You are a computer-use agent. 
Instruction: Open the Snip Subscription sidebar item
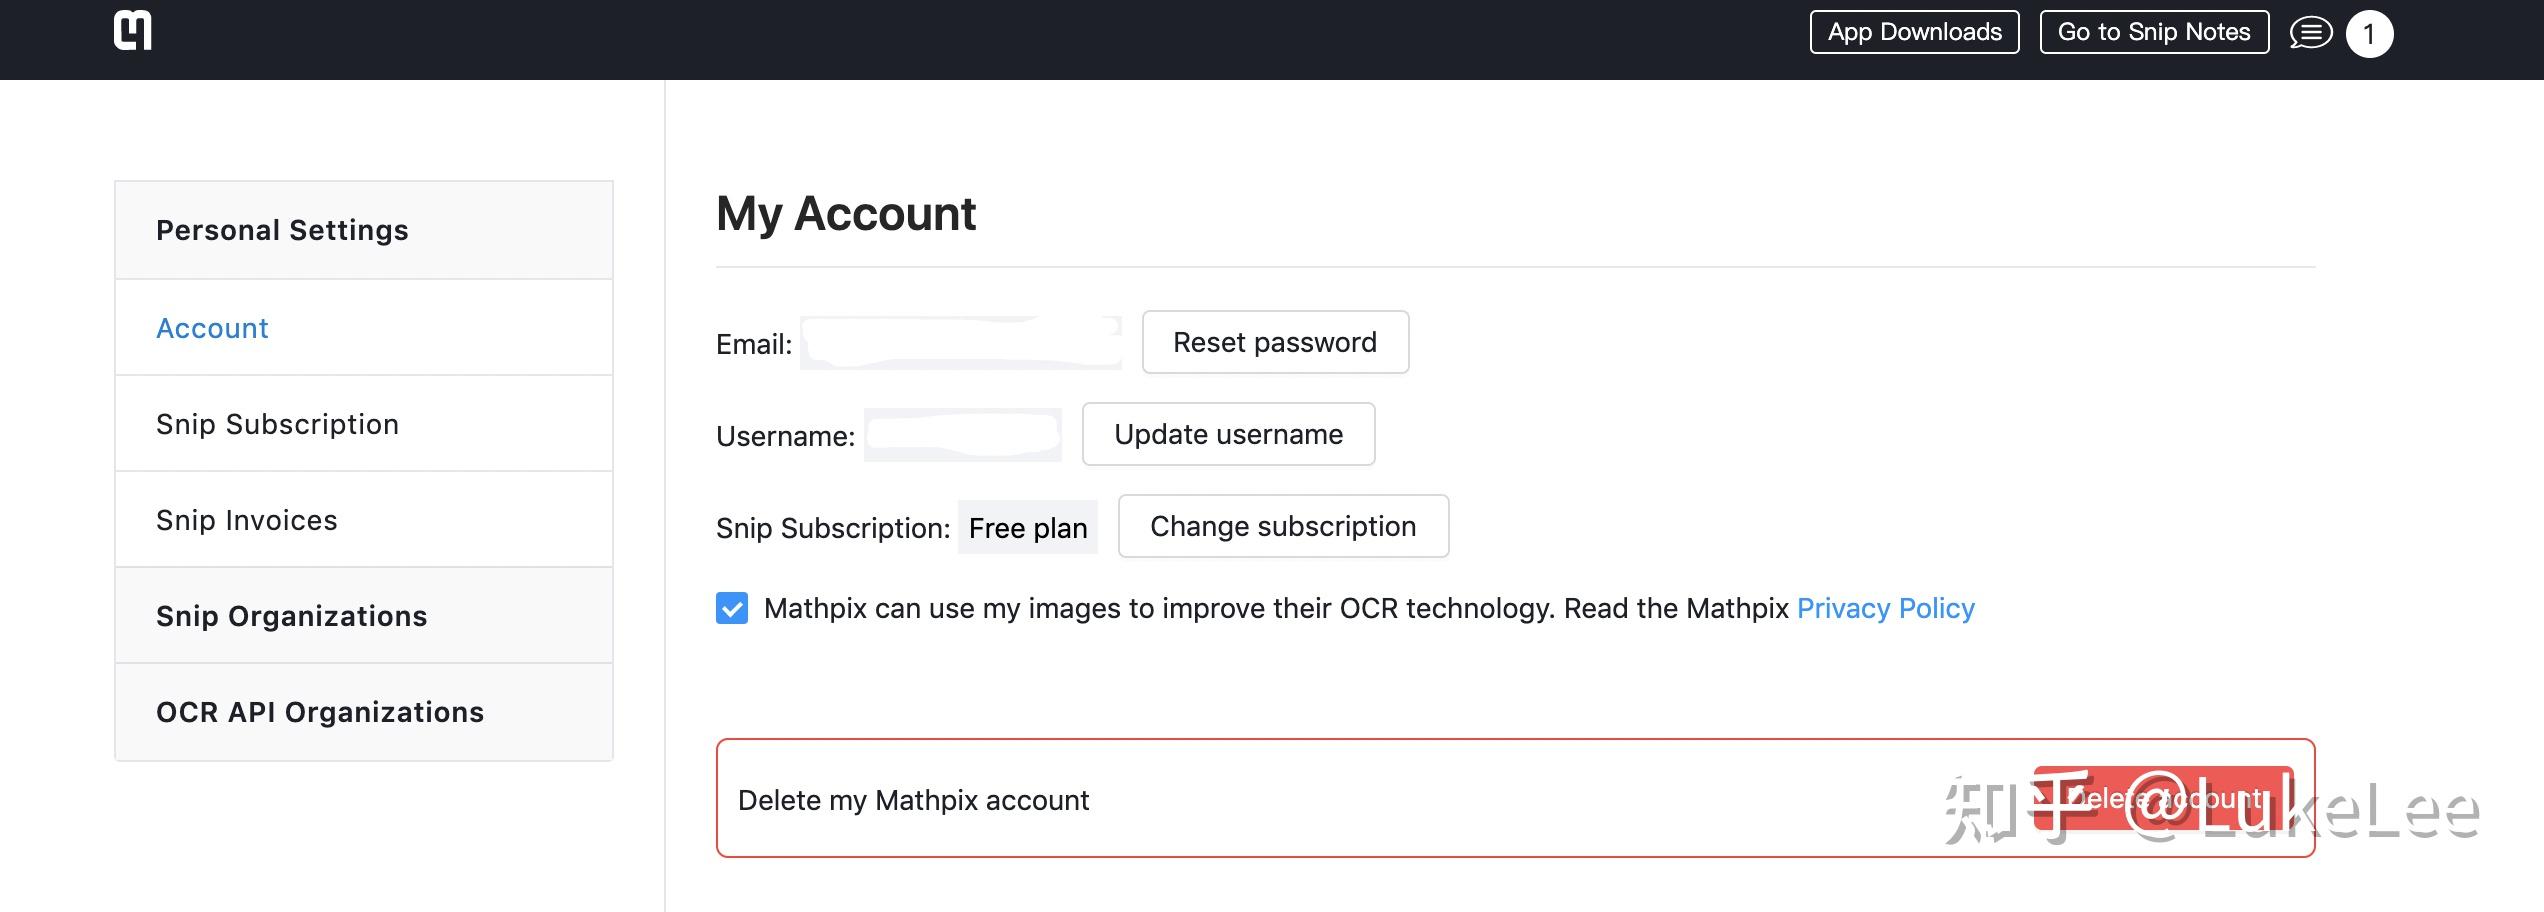[277, 424]
